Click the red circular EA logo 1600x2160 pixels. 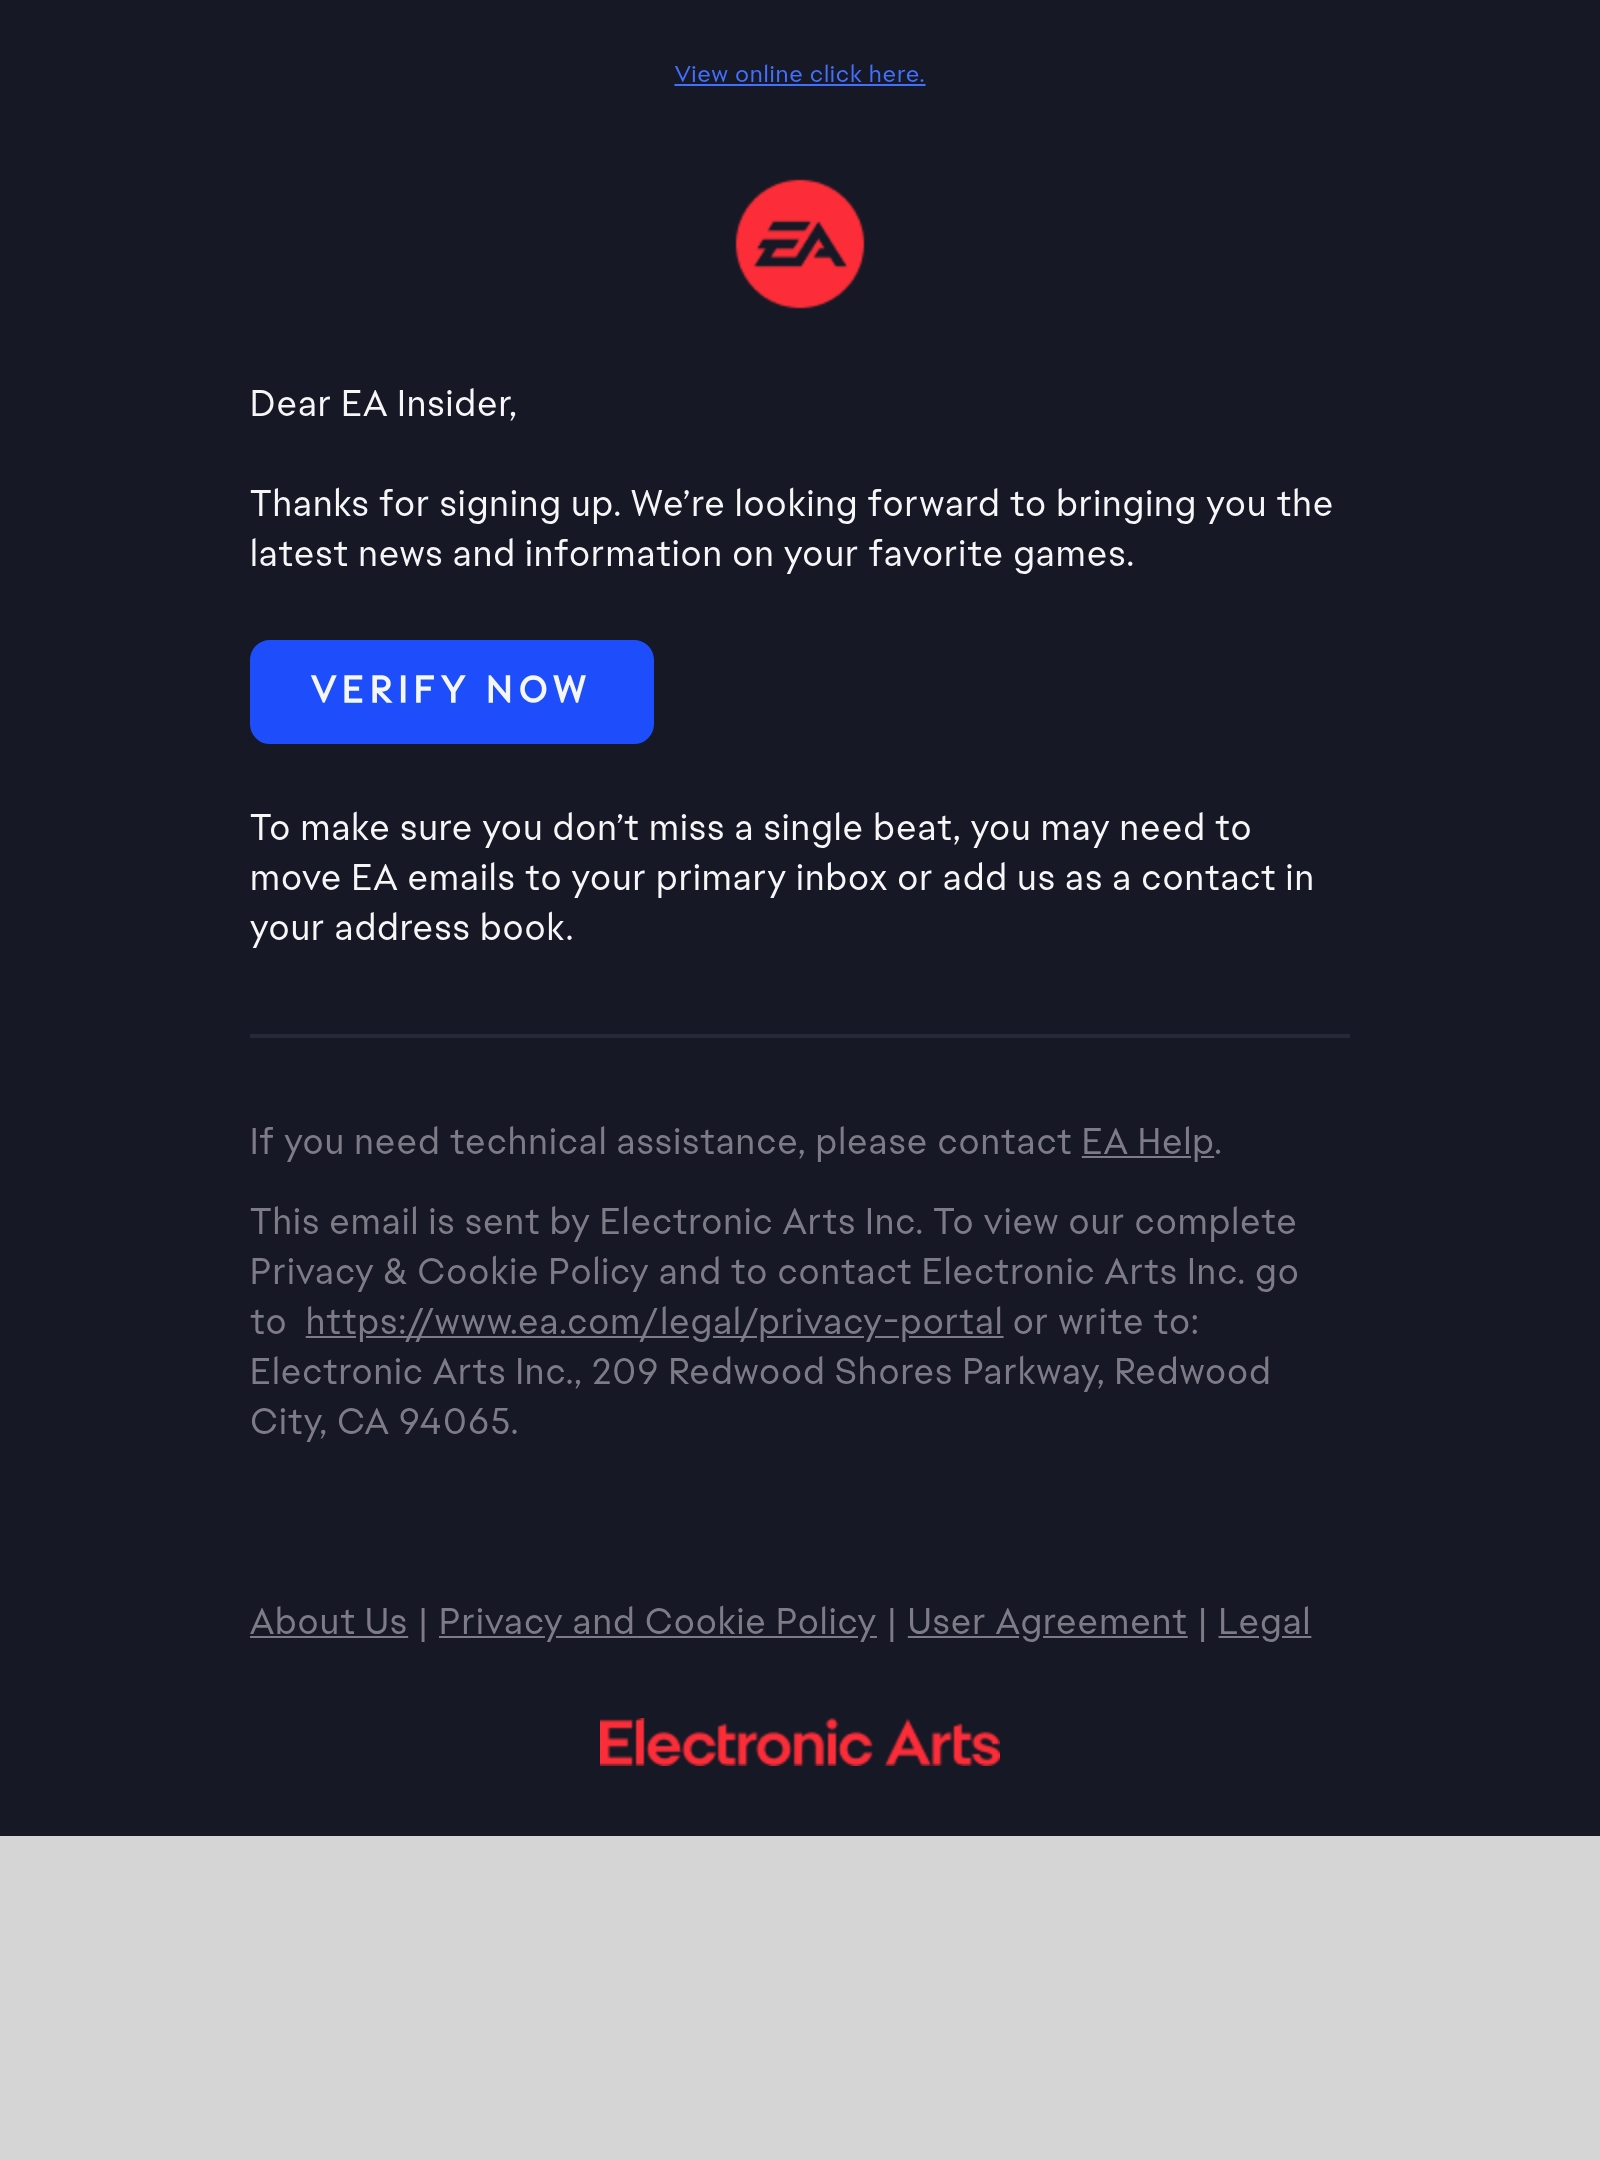tap(800, 244)
